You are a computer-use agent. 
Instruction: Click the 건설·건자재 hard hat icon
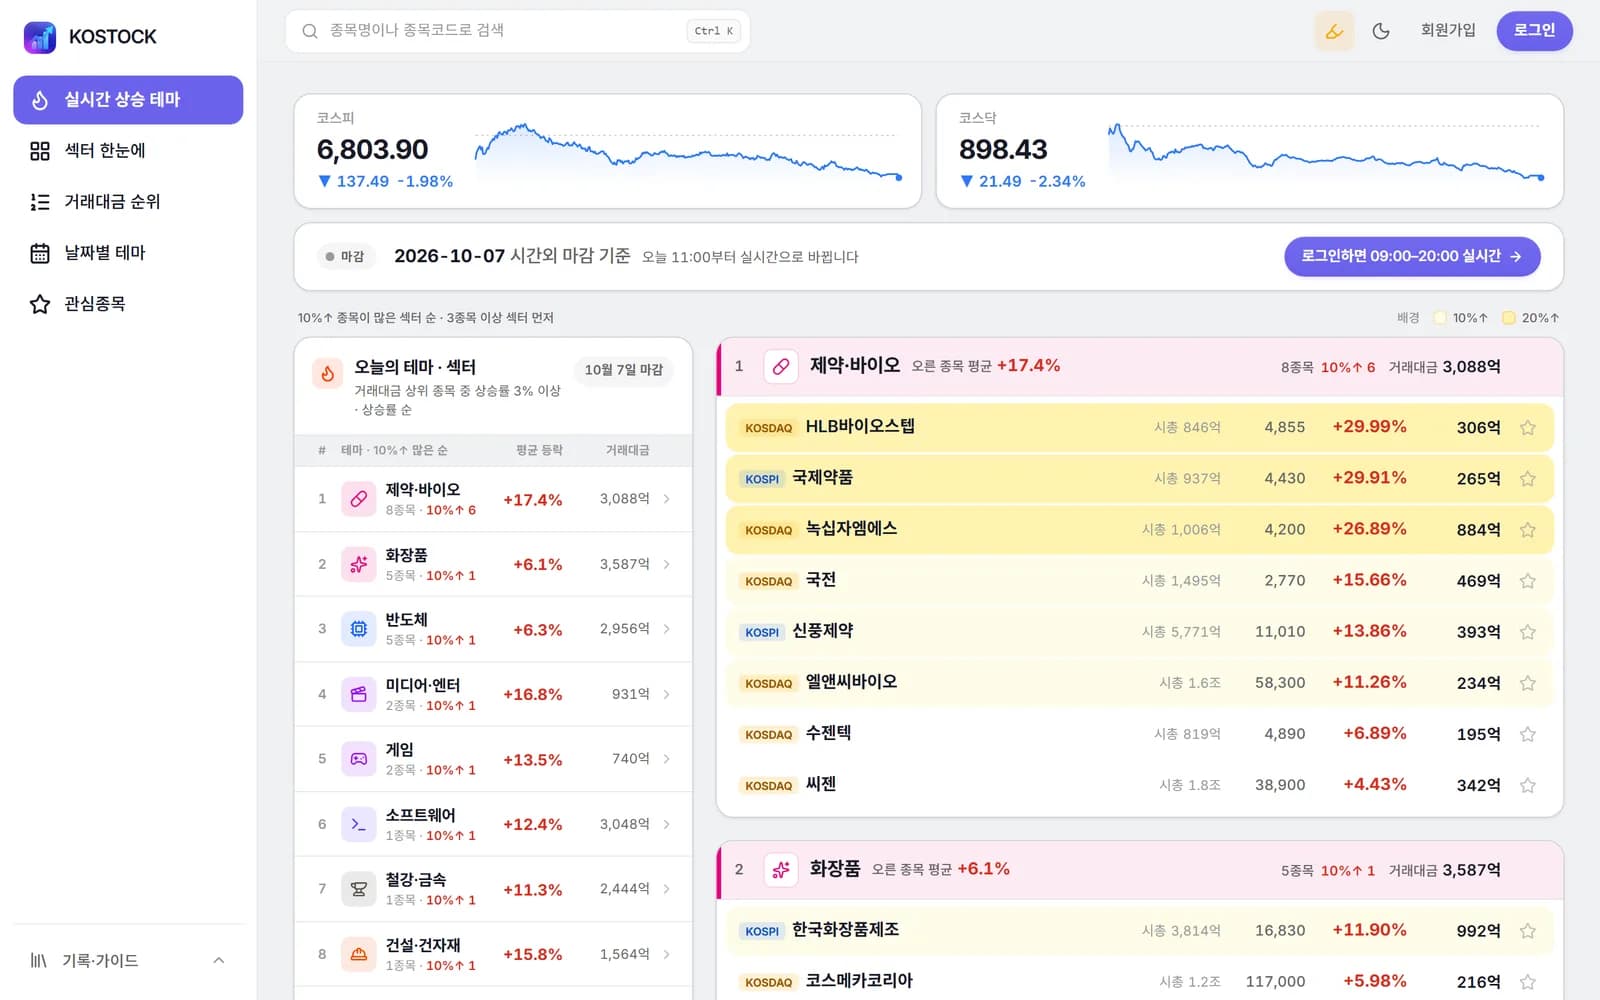point(358,954)
